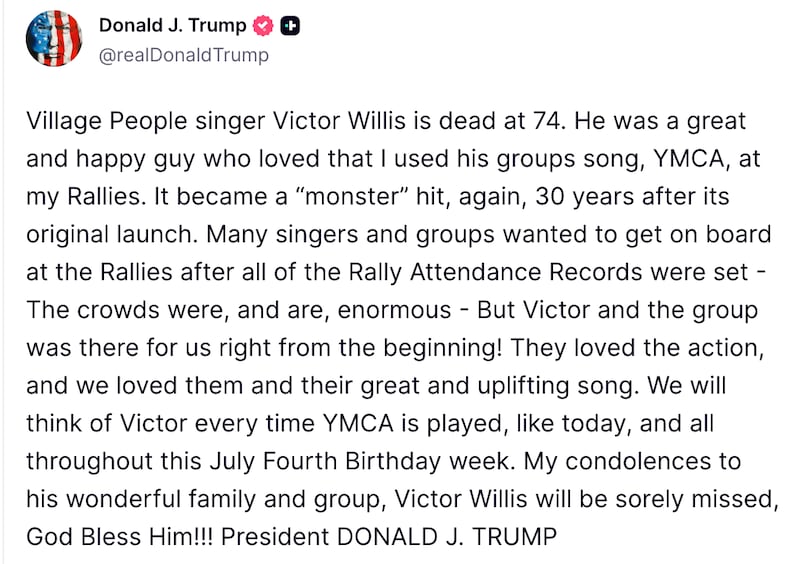This screenshot has height=564, width=800.
Task: Open the Donald J. Trump display name
Action: pyautogui.click(x=172, y=25)
